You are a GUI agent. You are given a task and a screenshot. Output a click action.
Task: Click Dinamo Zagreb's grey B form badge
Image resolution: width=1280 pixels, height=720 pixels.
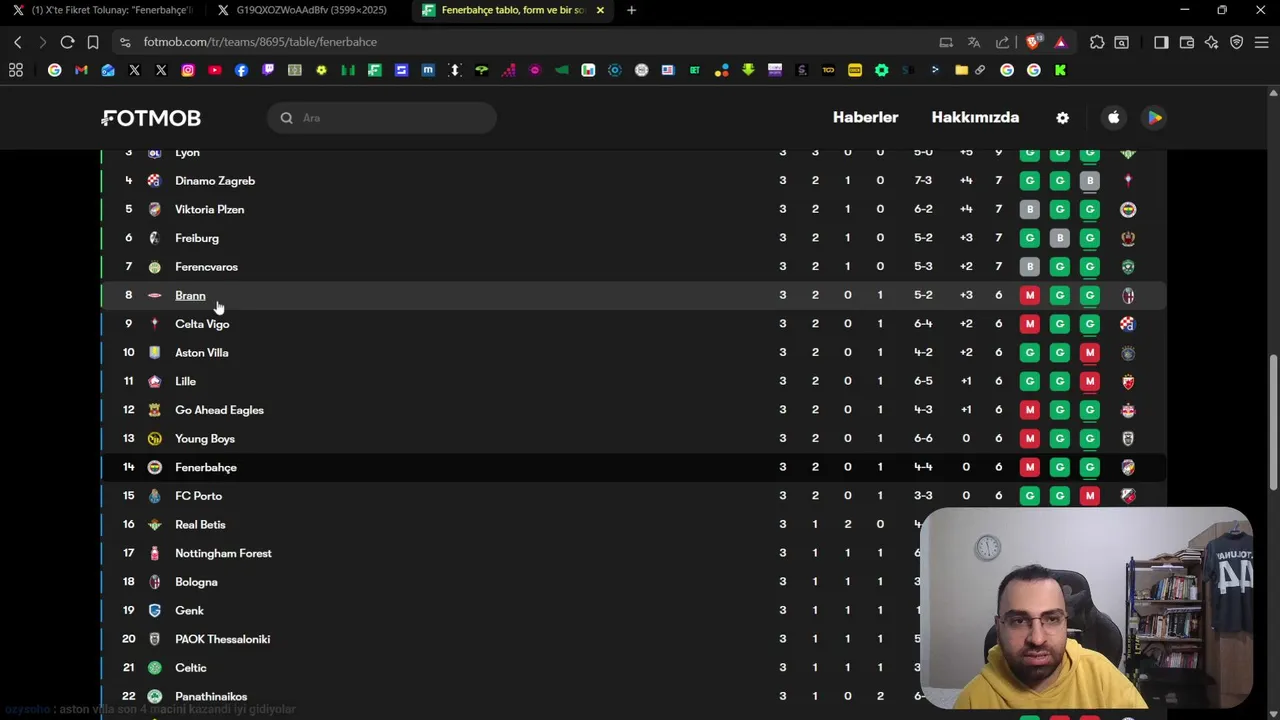(1090, 181)
